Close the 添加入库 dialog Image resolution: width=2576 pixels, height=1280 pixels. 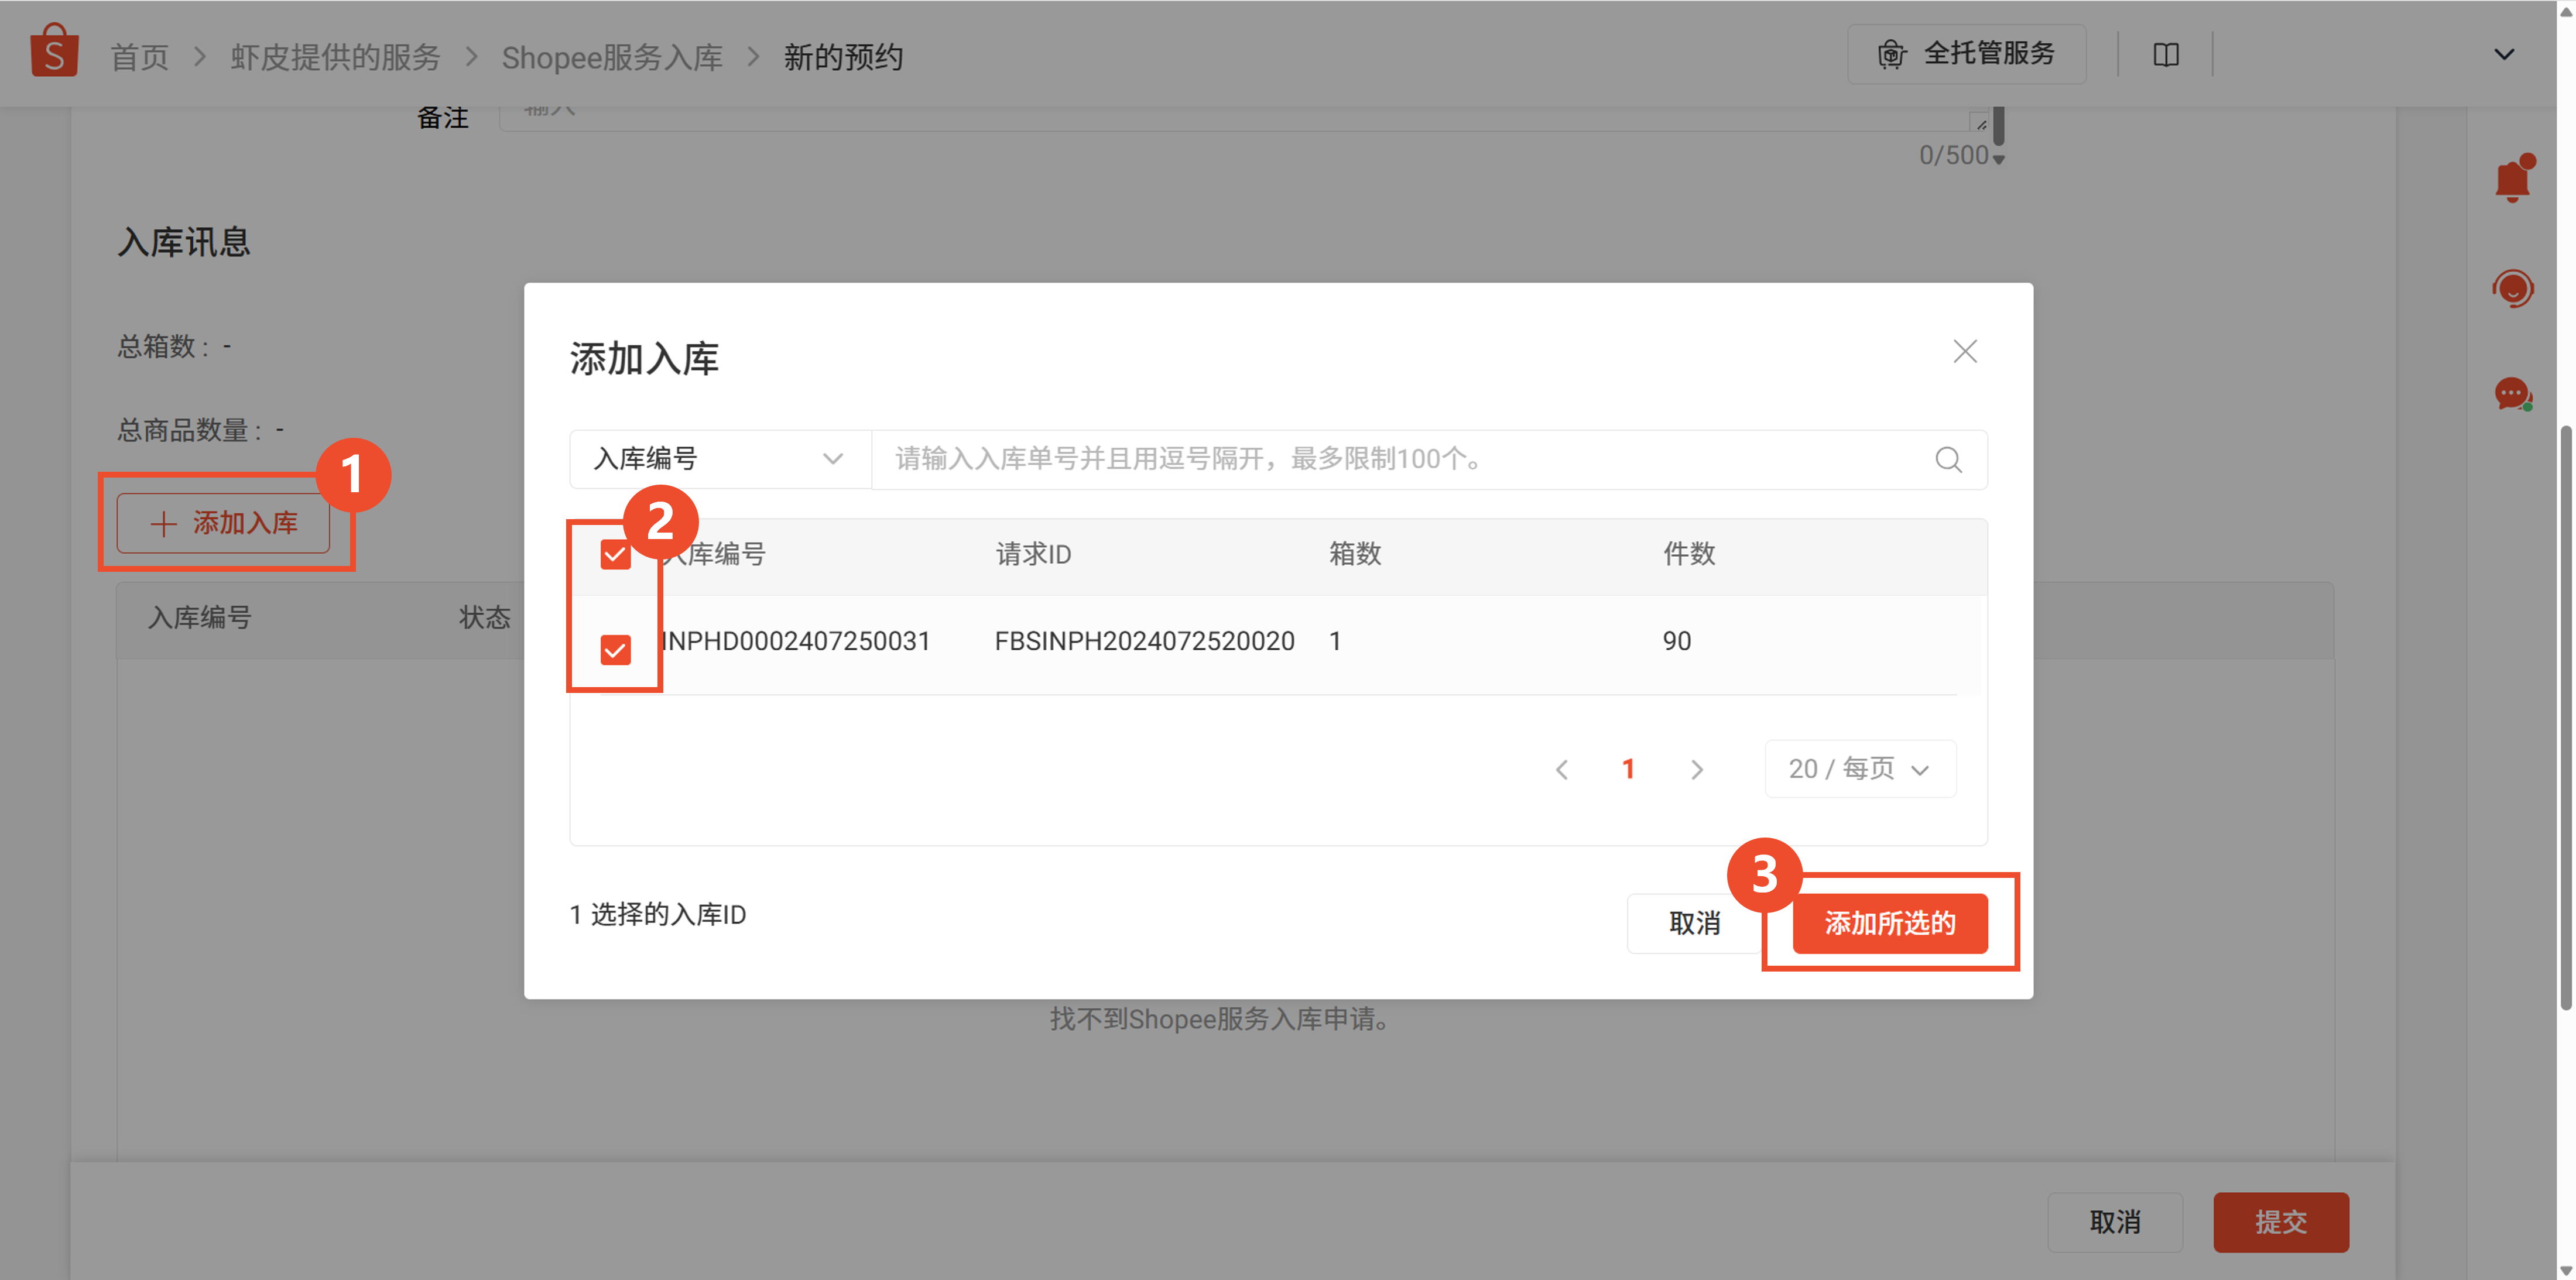(x=1965, y=352)
